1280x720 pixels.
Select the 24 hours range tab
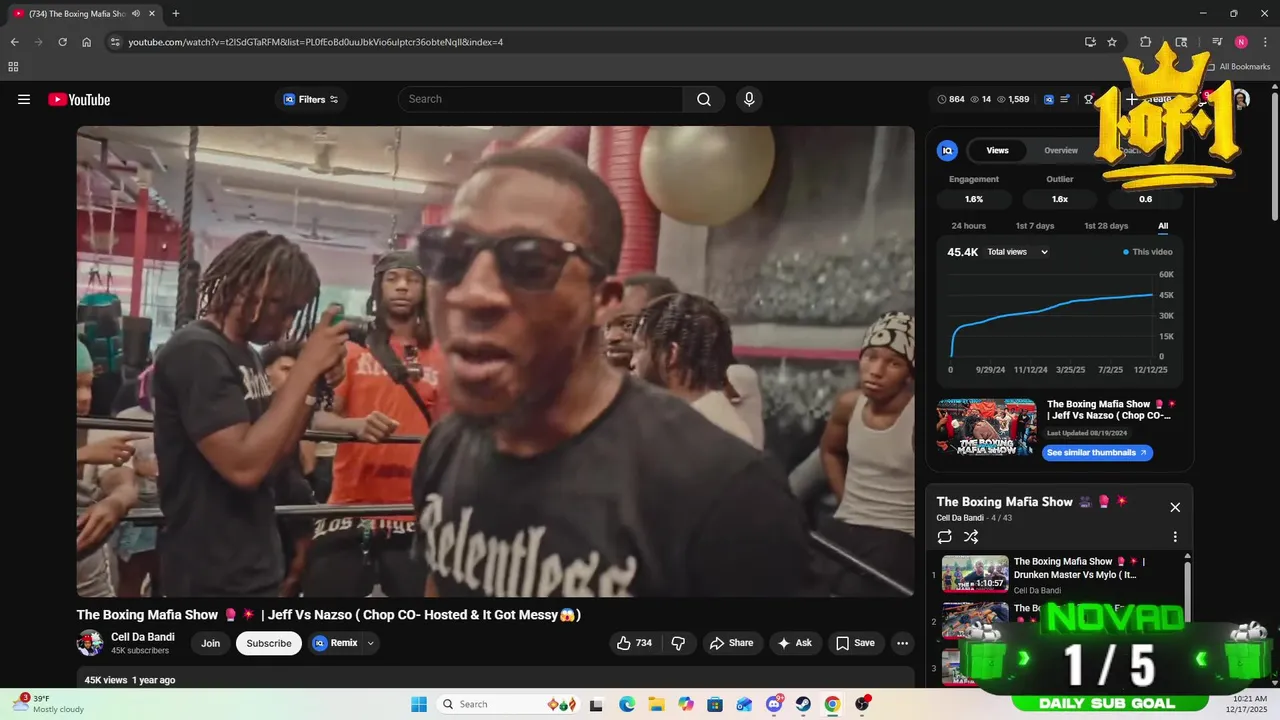click(x=968, y=226)
